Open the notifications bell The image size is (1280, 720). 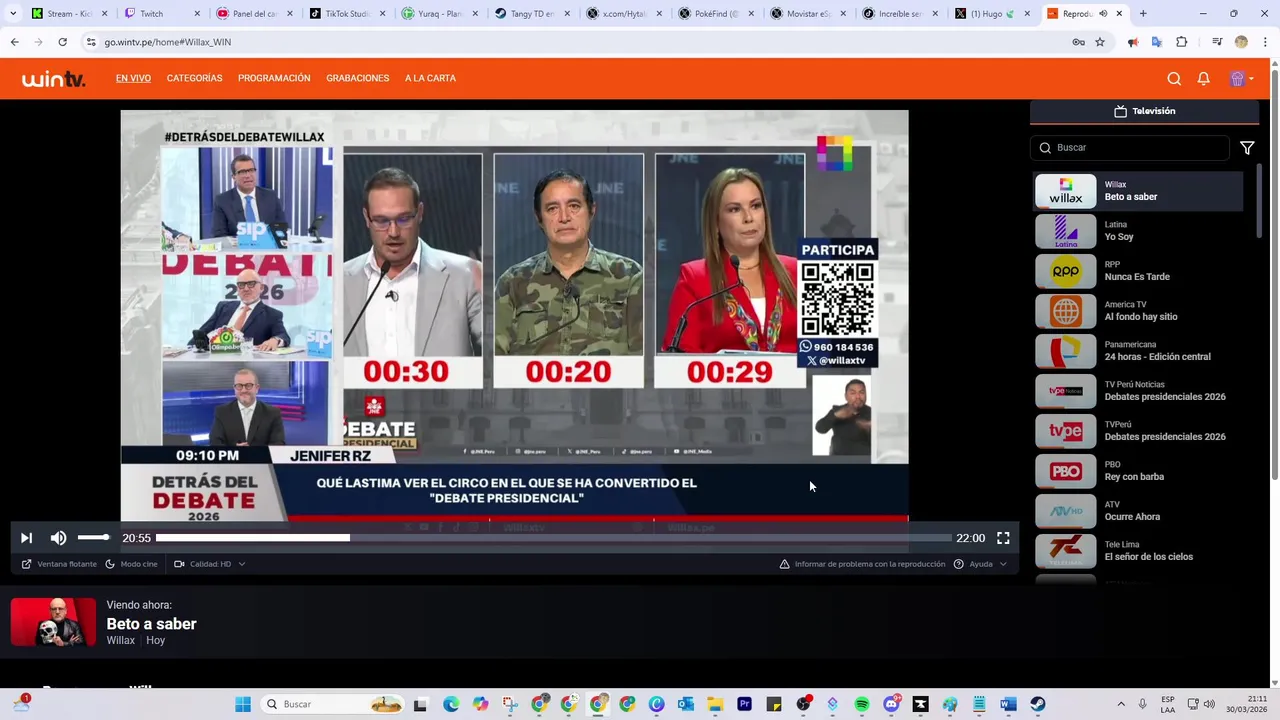click(x=1204, y=79)
